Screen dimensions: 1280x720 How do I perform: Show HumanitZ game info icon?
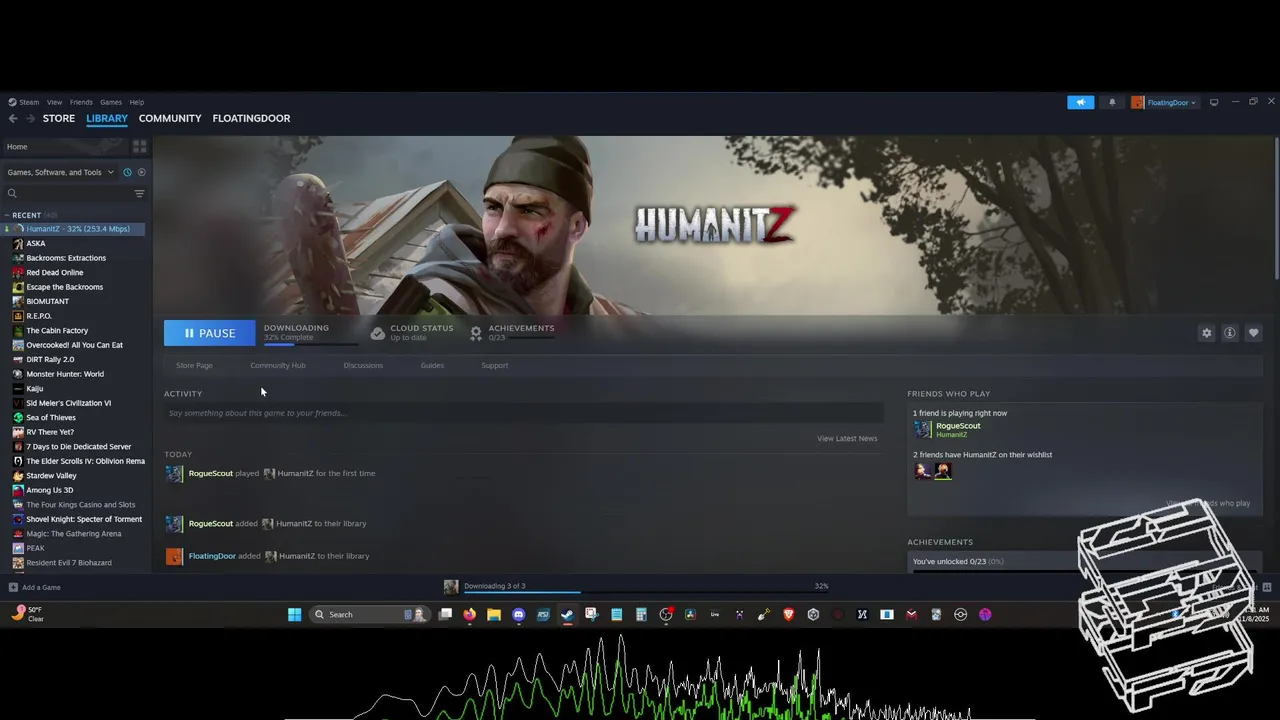pos(1230,333)
